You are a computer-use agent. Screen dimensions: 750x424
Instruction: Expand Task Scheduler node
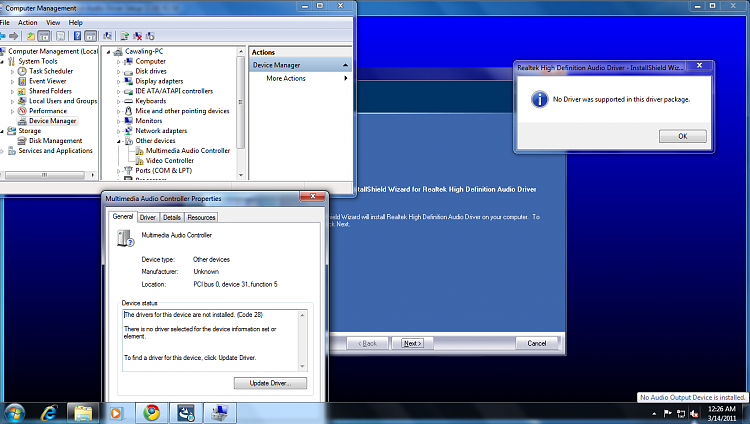pos(12,71)
